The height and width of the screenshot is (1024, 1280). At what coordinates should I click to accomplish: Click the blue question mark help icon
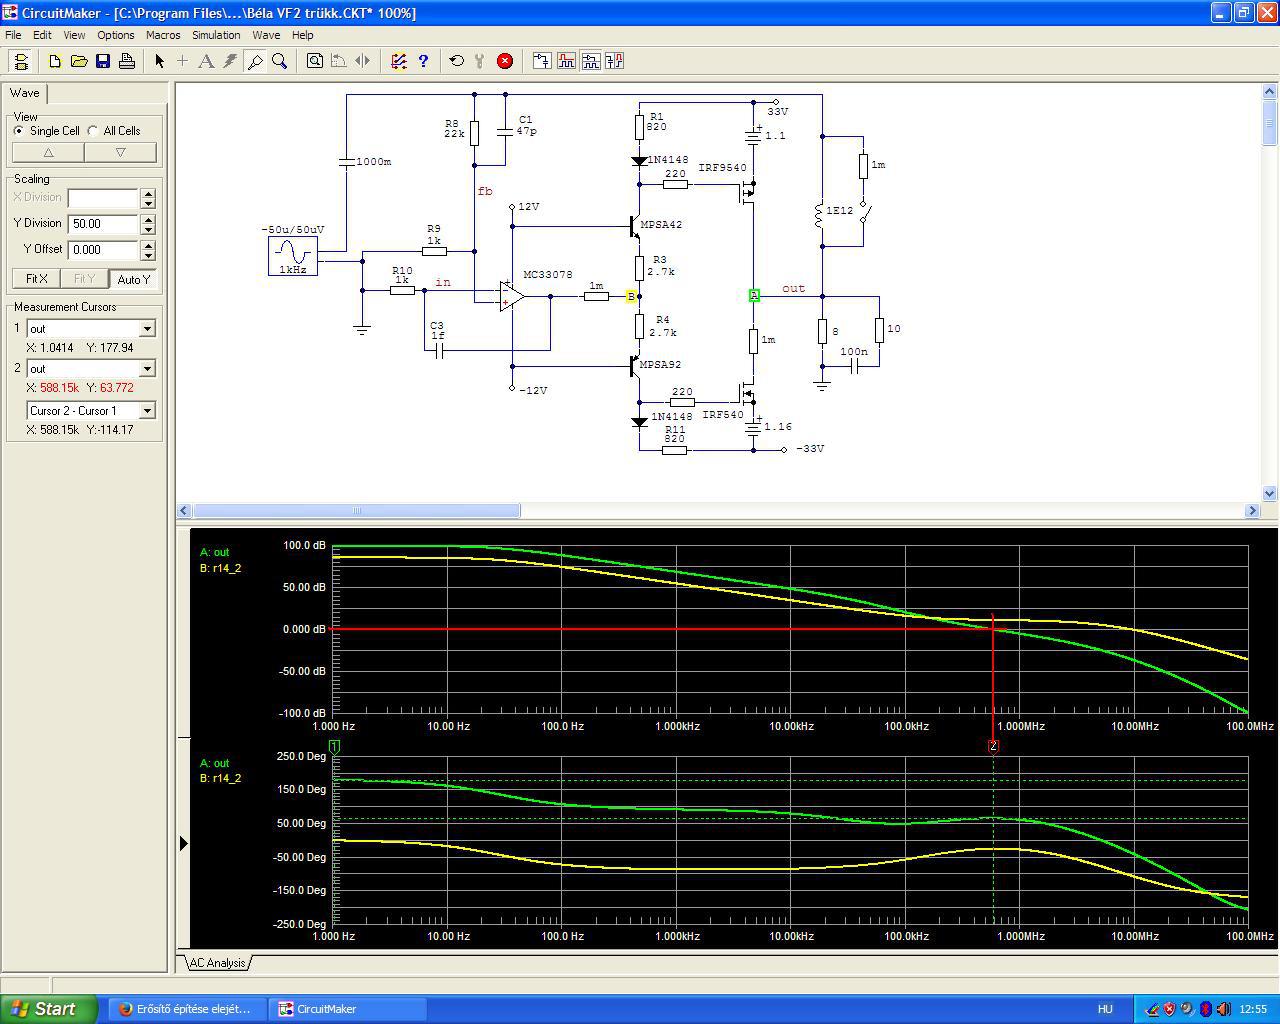423,61
